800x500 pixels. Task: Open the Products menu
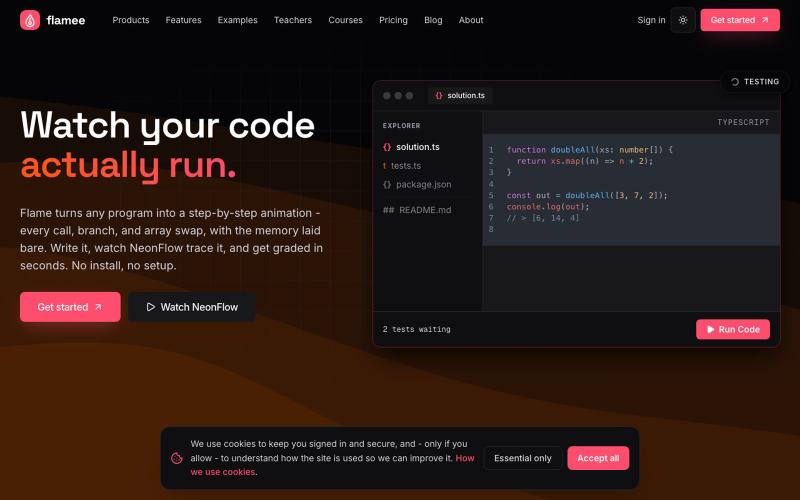(x=131, y=20)
